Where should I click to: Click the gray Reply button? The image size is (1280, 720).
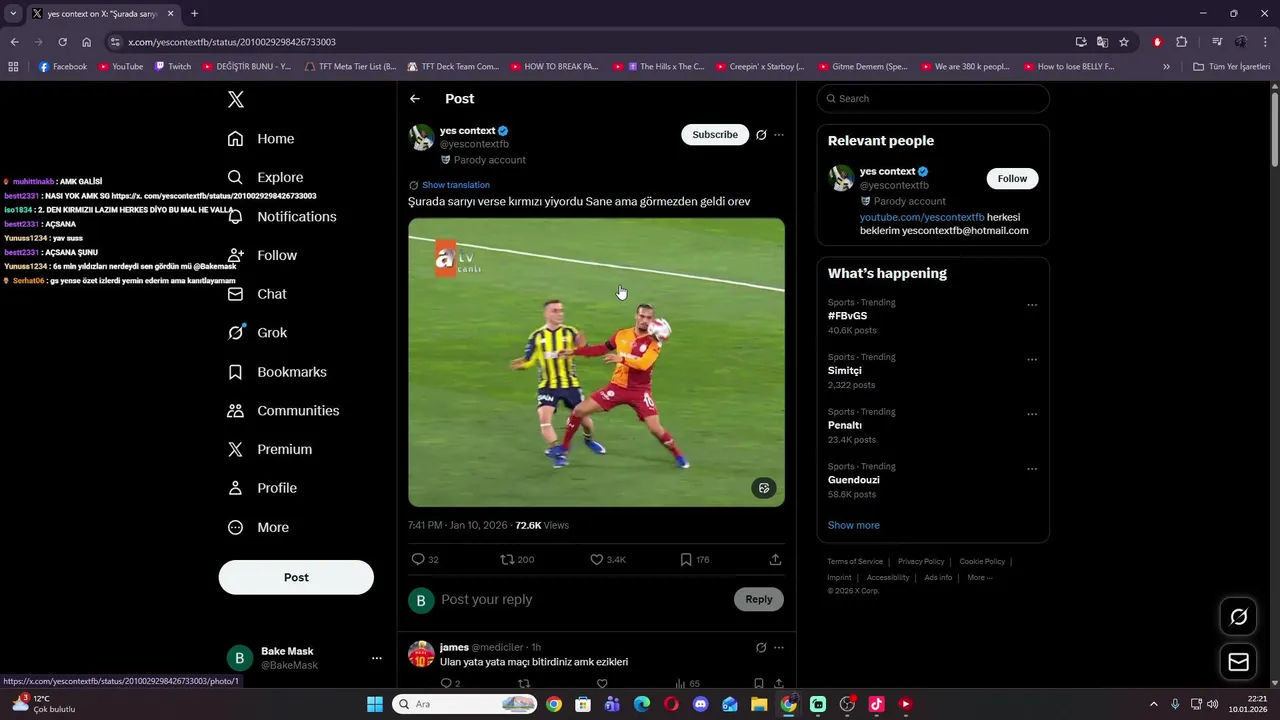(x=759, y=599)
